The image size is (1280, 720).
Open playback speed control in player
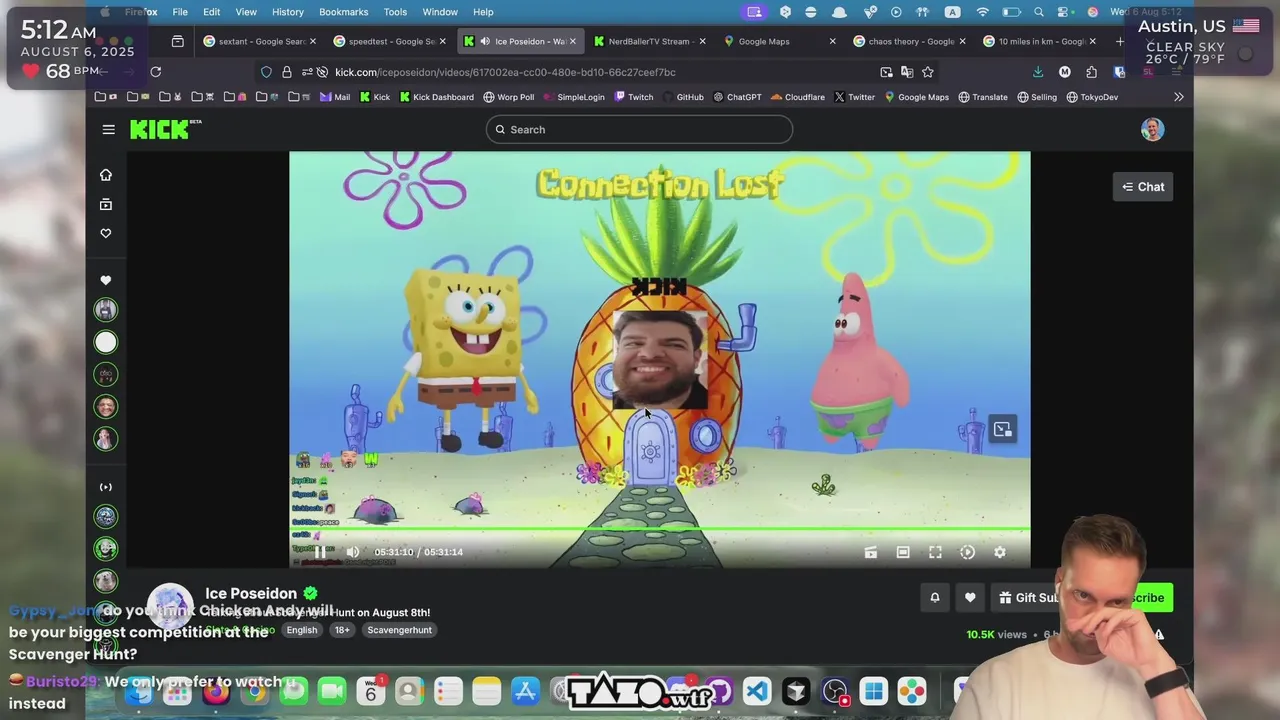pos(967,552)
